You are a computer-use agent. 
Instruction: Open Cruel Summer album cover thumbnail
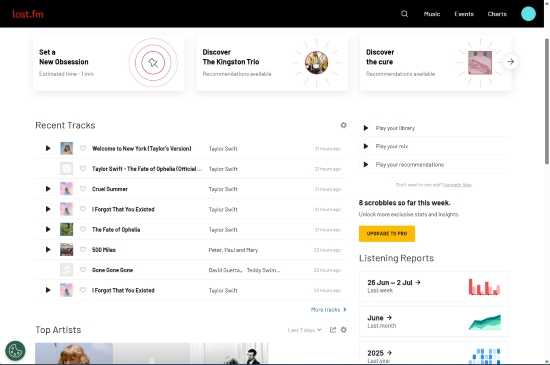click(x=67, y=189)
